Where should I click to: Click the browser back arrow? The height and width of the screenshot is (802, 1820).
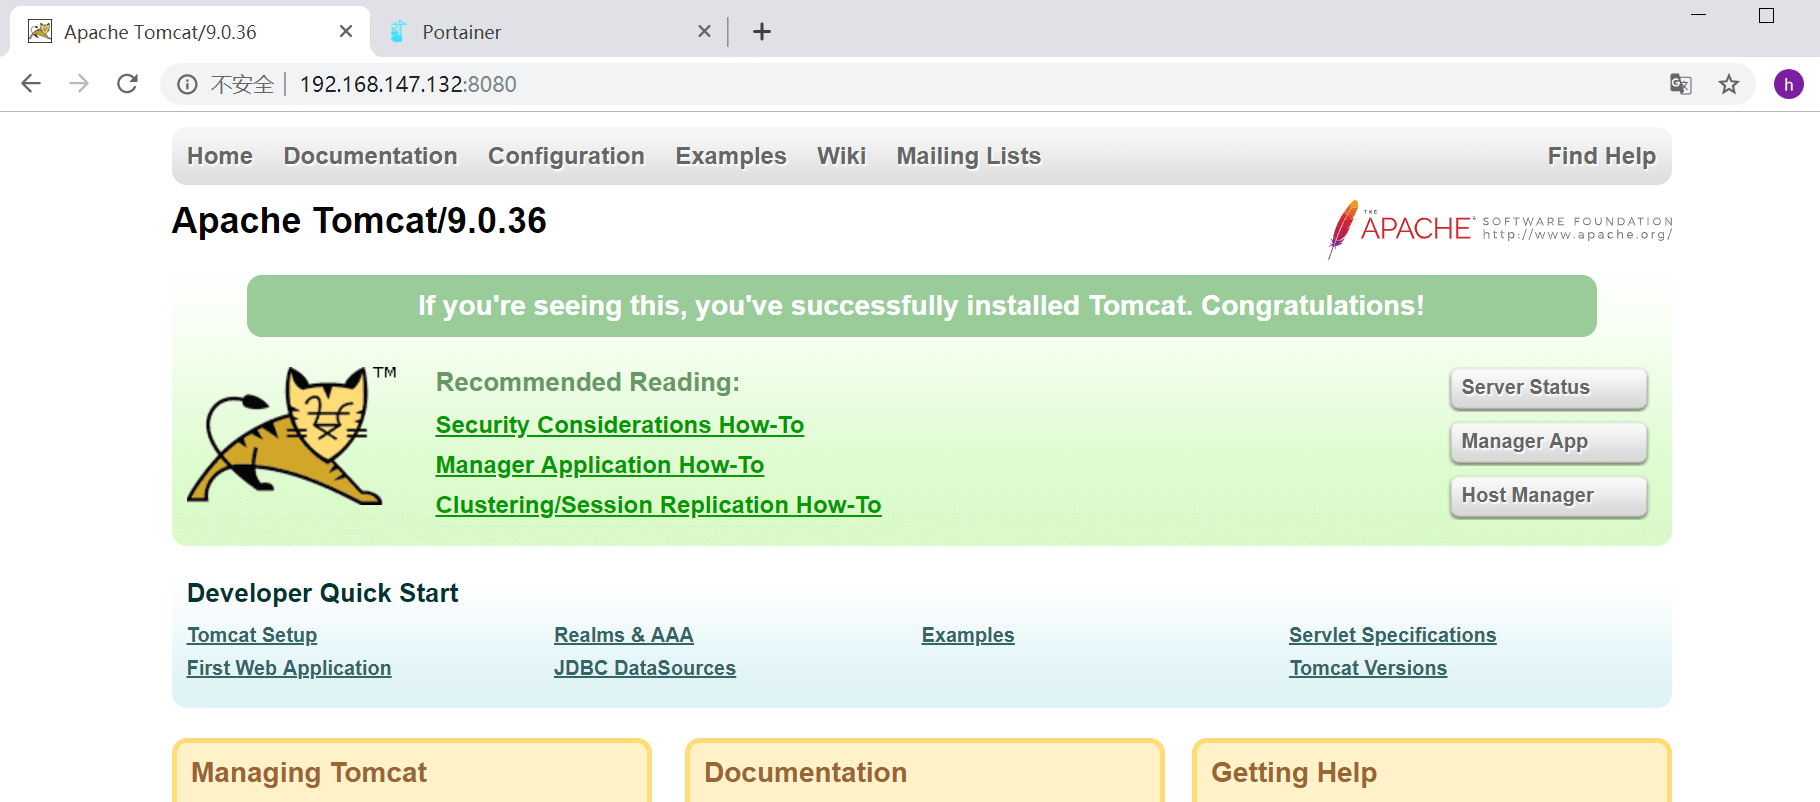point(31,84)
